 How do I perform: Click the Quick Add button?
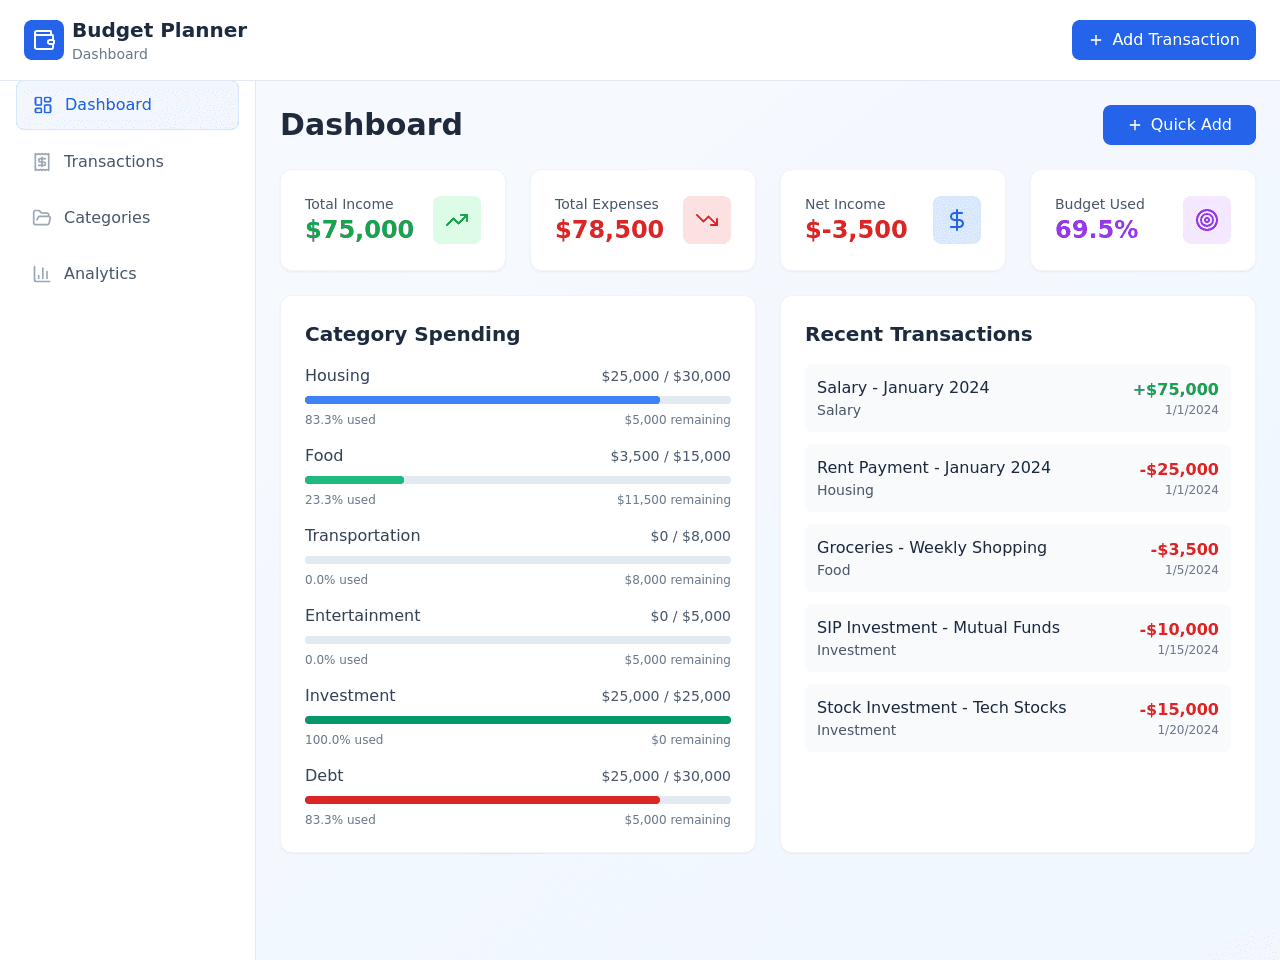coord(1179,125)
